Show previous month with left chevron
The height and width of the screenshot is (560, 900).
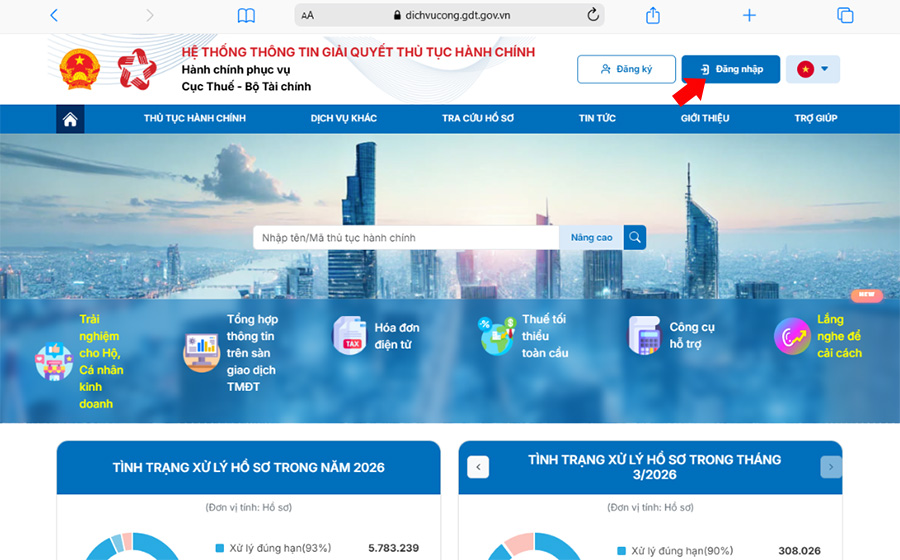tap(478, 467)
